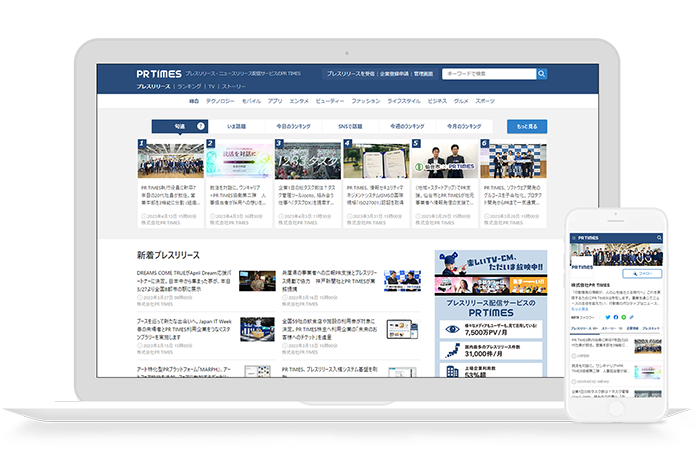Select the ビューティー category

click(329, 101)
